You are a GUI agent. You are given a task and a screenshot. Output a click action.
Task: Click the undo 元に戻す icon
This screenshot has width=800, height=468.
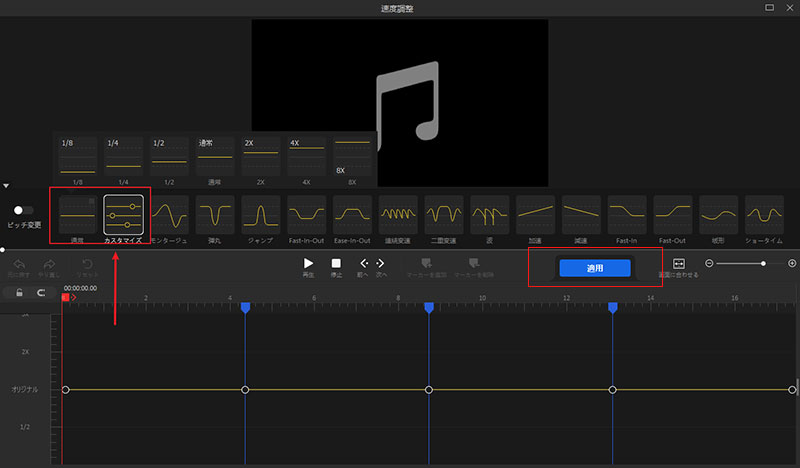[19, 264]
